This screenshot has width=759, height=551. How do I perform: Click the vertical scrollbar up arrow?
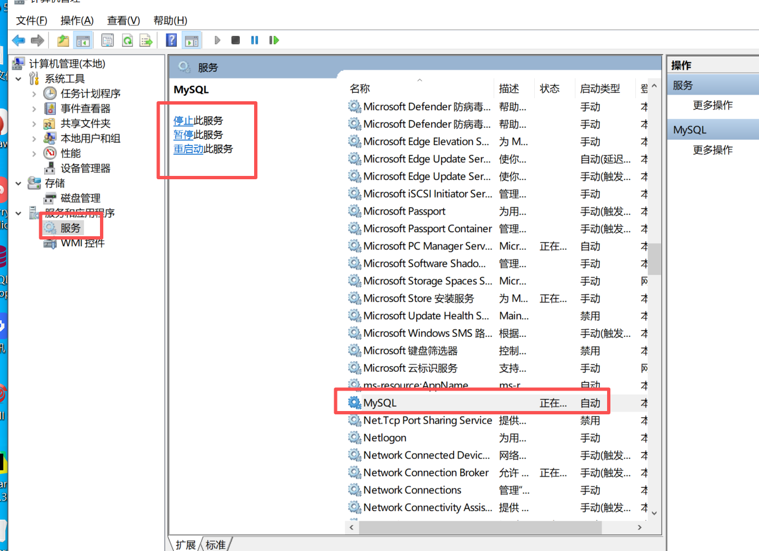coord(654,86)
